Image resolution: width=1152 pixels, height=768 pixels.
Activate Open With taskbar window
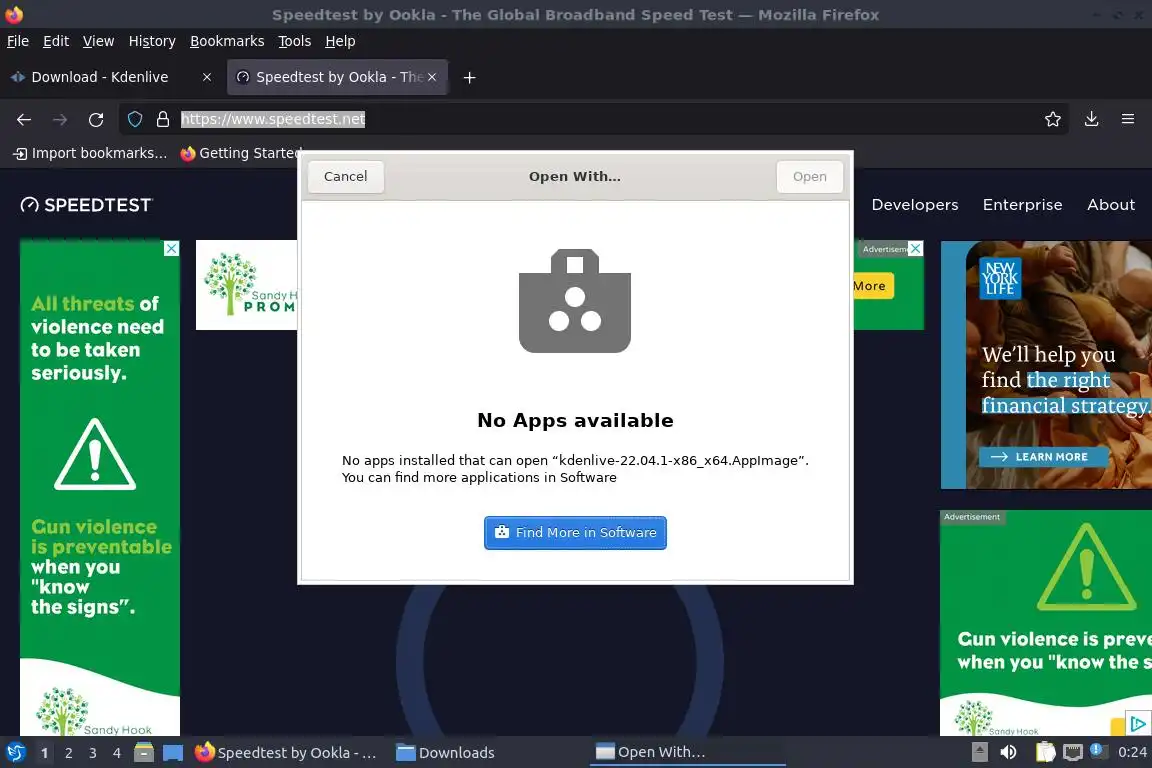point(688,752)
